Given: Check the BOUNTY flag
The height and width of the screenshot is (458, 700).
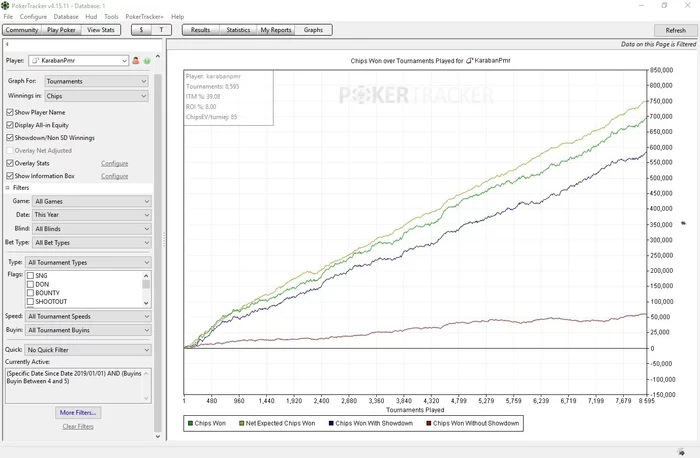Looking at the screenshot, I should click(30, 293).
